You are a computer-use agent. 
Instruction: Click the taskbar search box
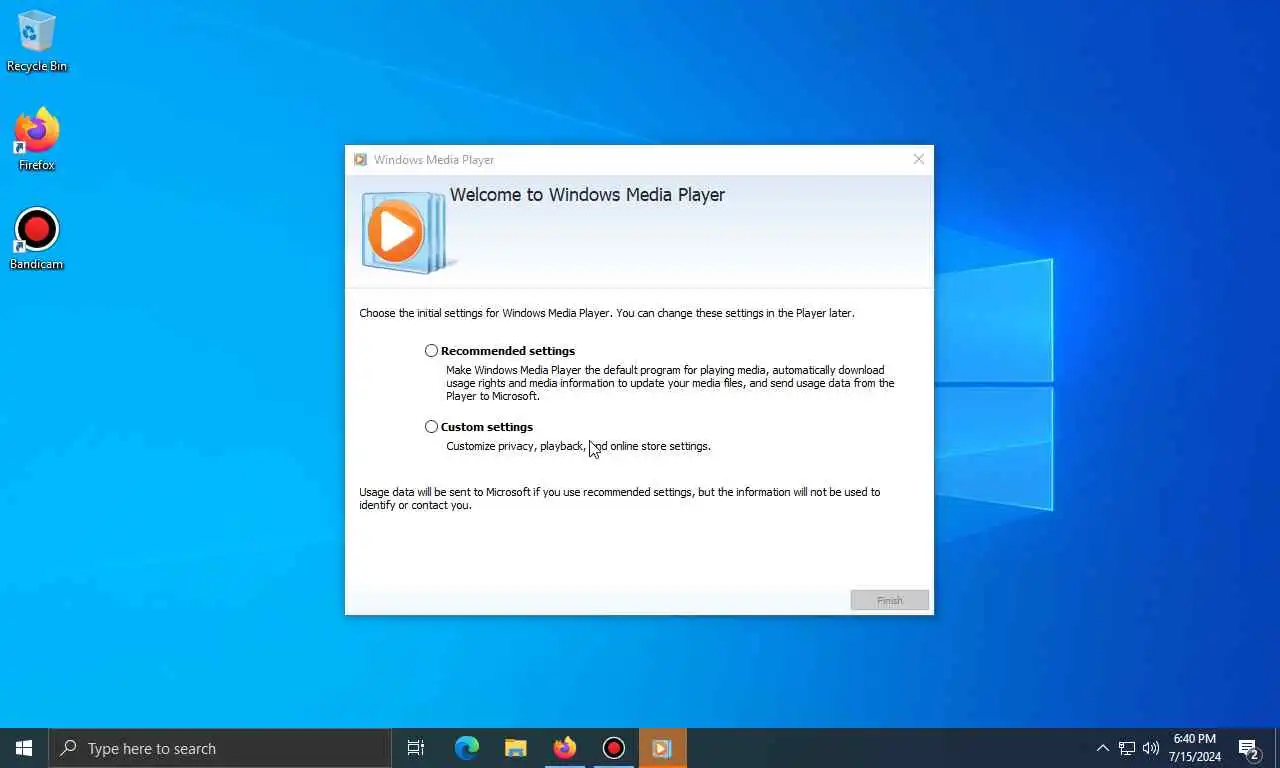click(219, 748)
